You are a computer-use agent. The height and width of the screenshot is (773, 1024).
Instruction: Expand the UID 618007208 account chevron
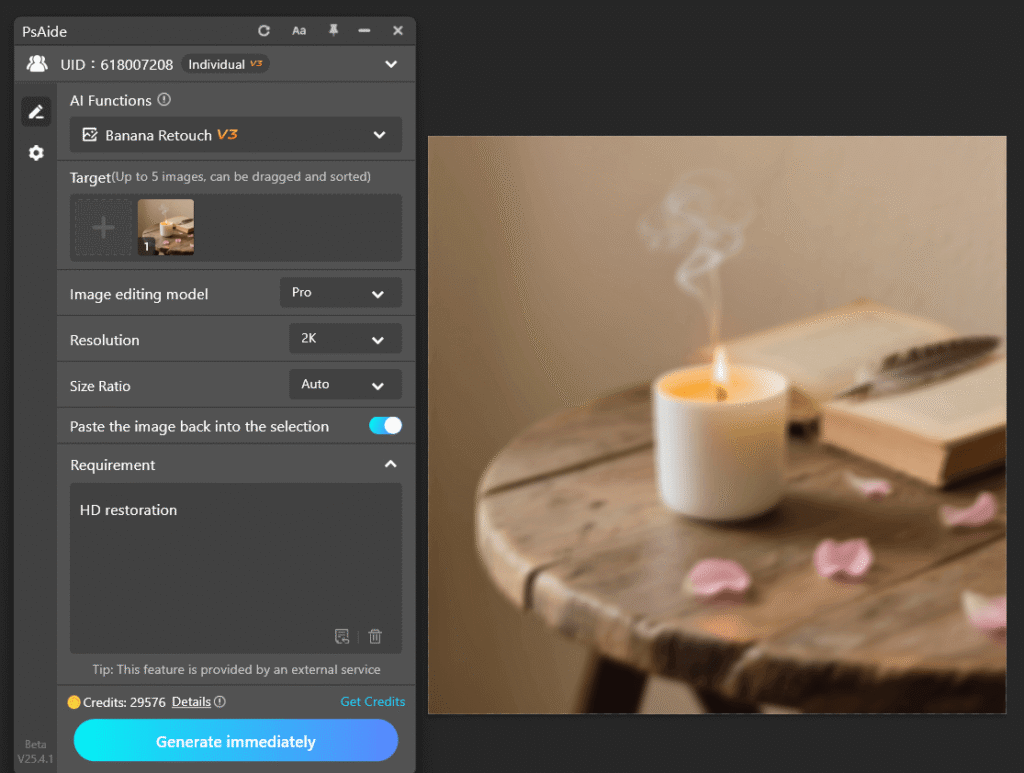coord(392,63)
